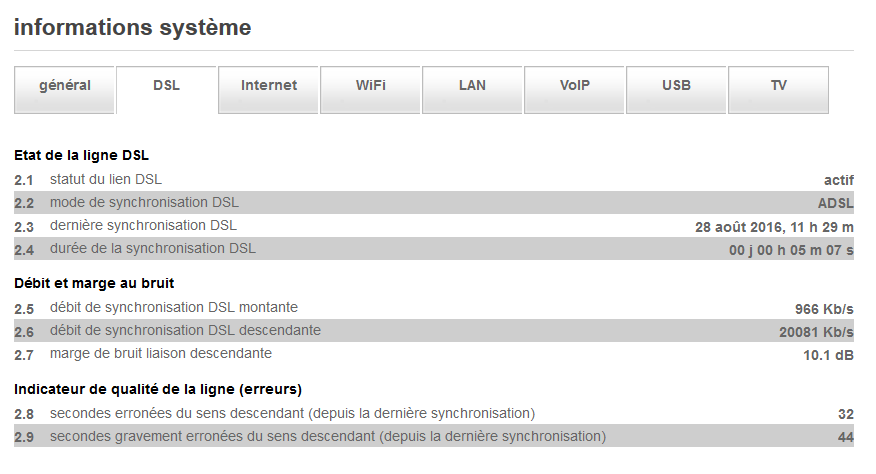Show the VoIP tab

coord(575,86)
